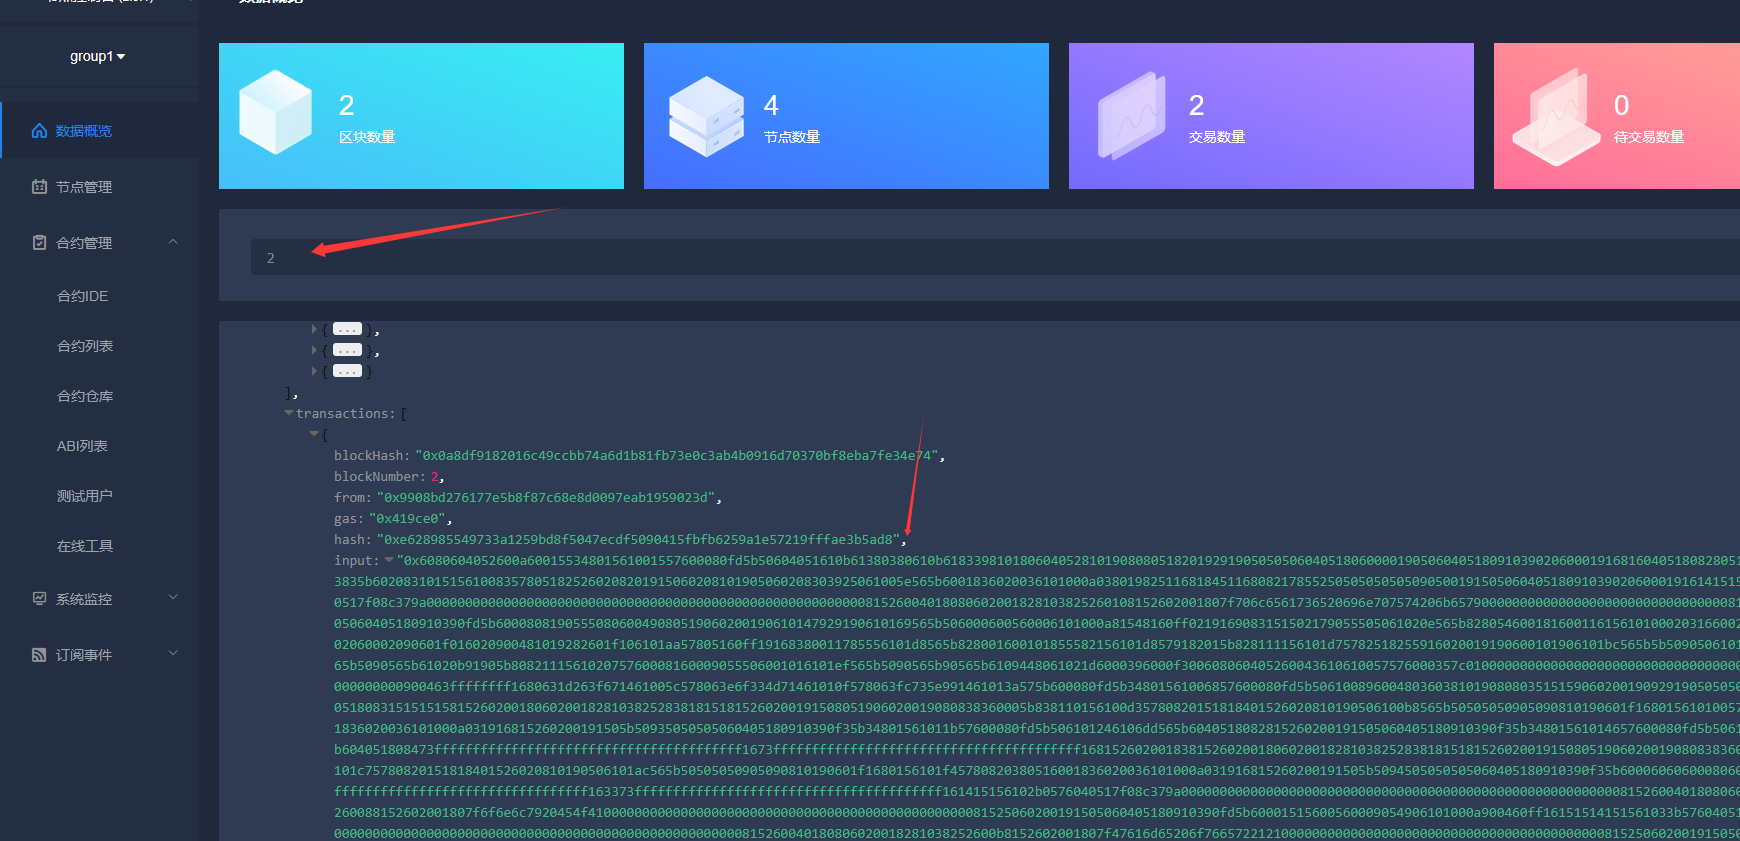The height and width of the screenshot is (841, 1740).
Task: Collapse the 合约管理 submenu using its chevron
Action: [173, 242]
